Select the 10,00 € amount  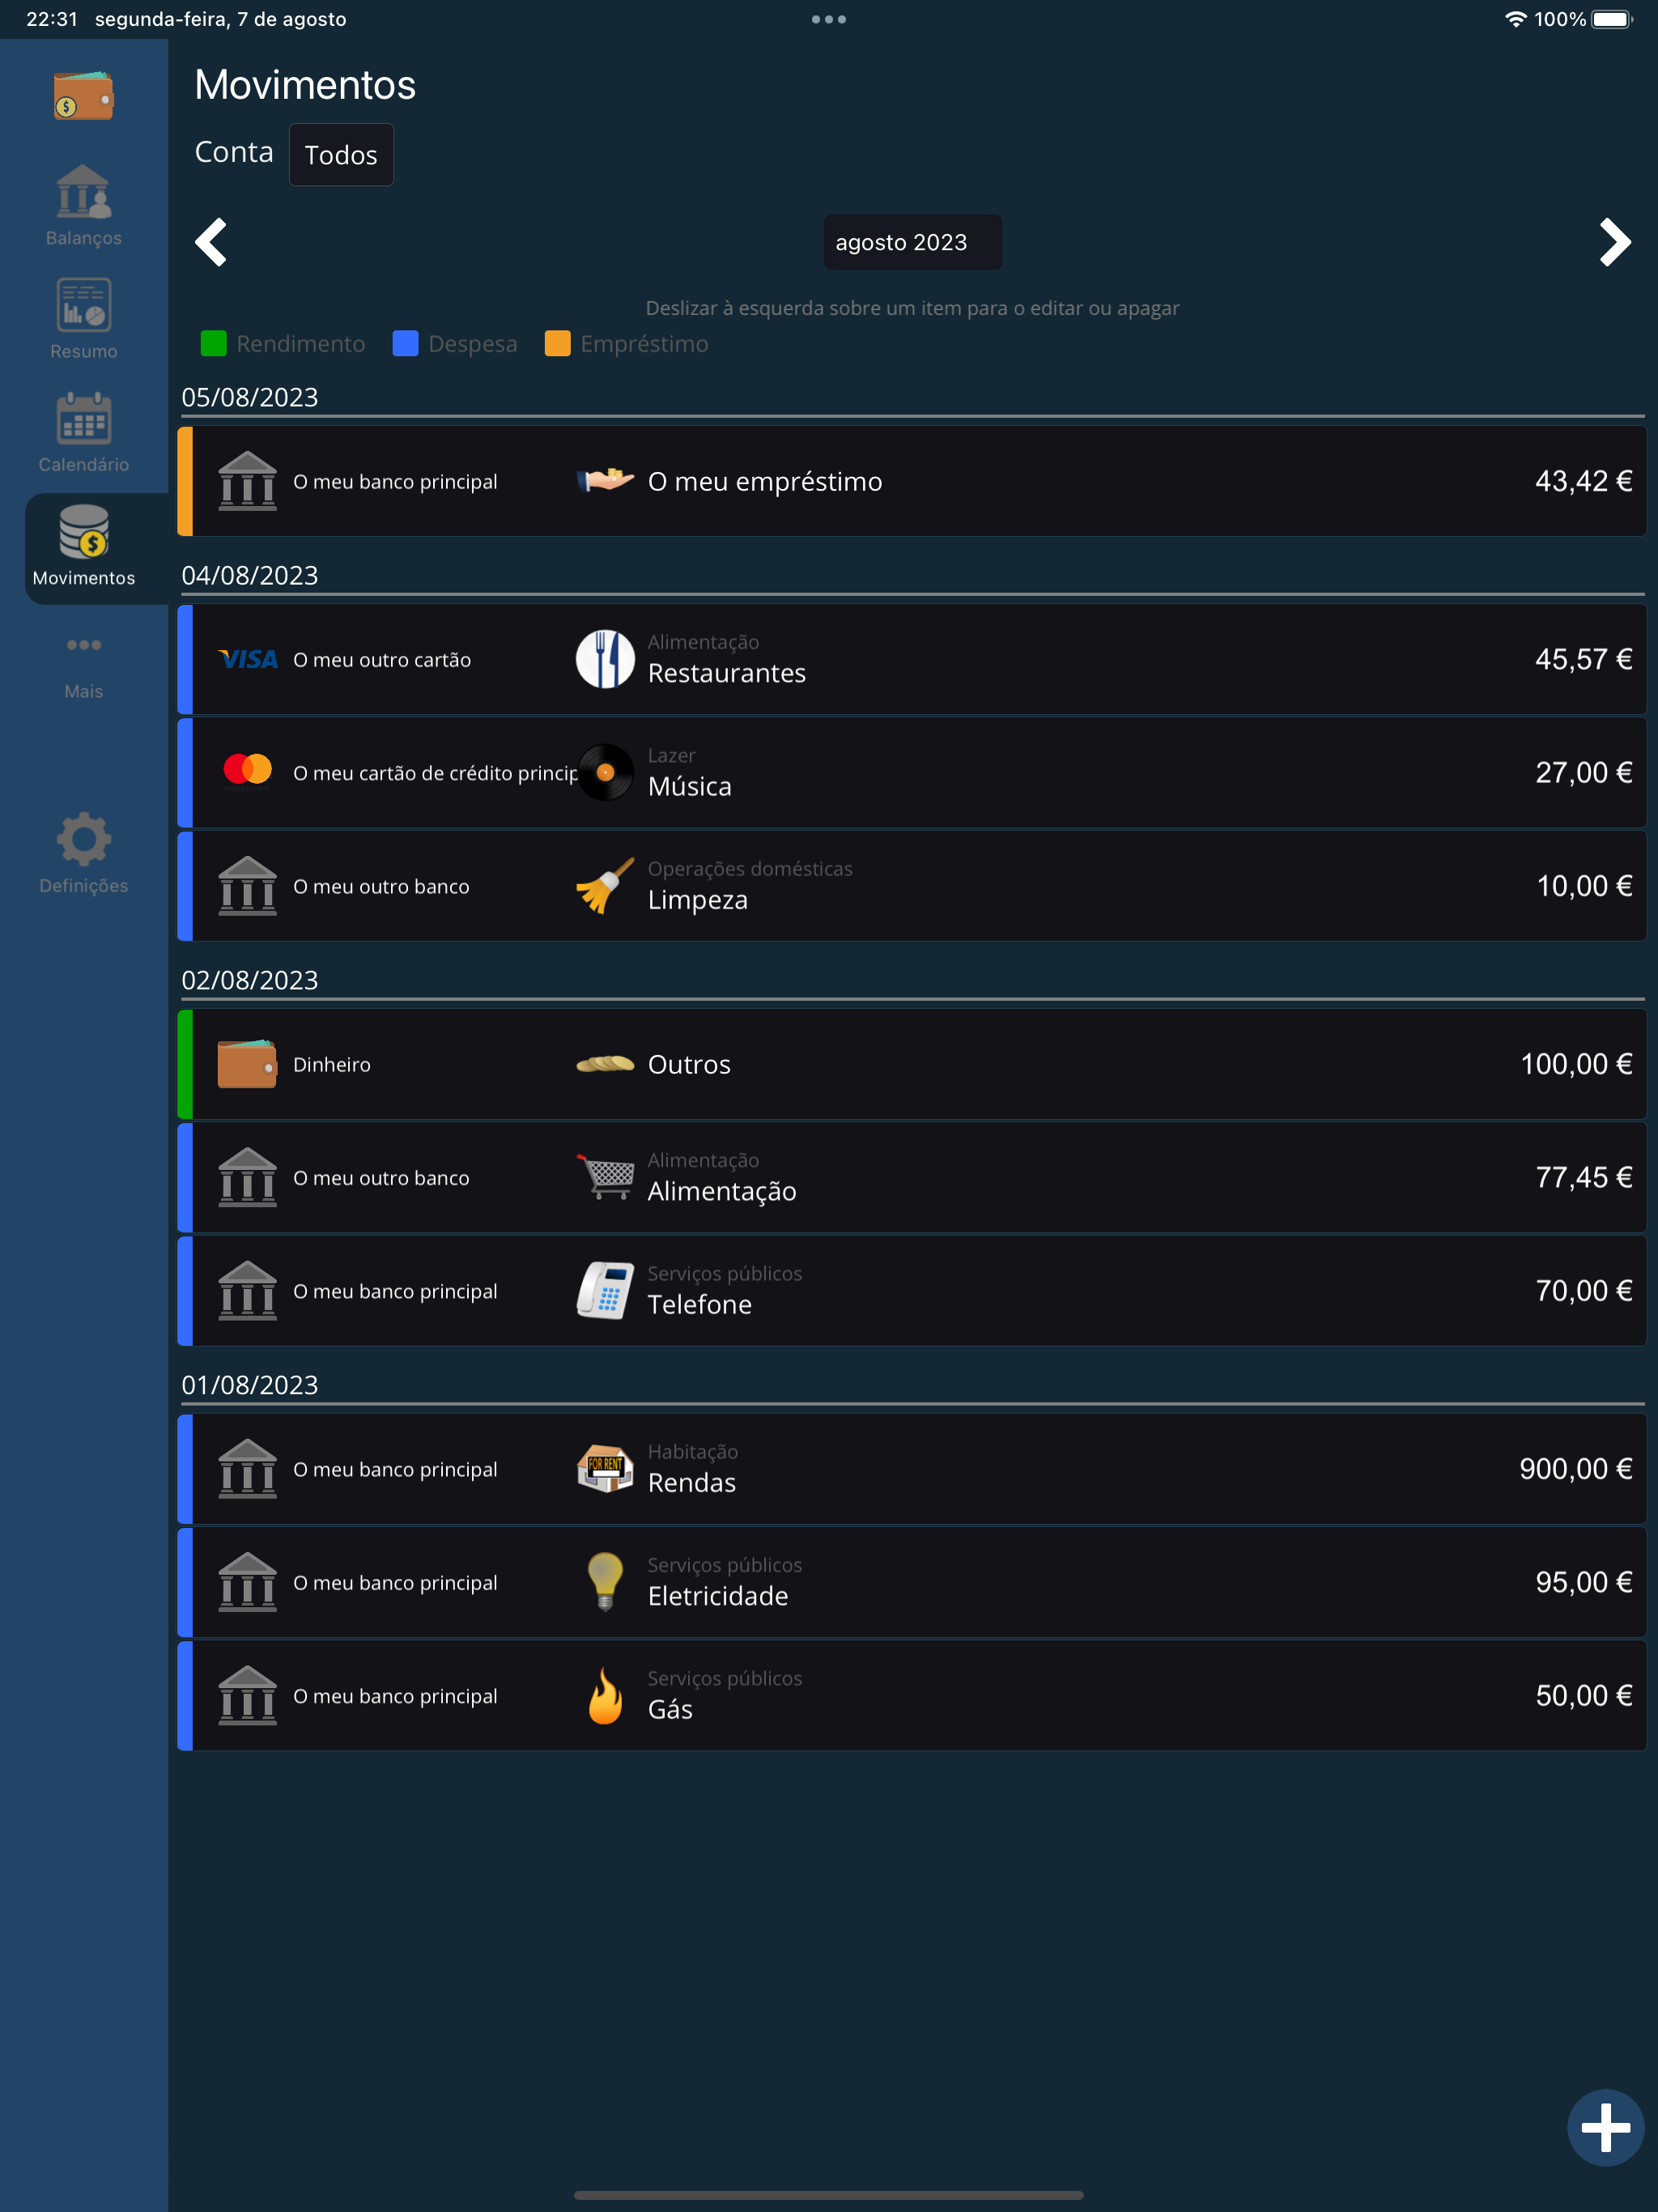coord(1584,886)
